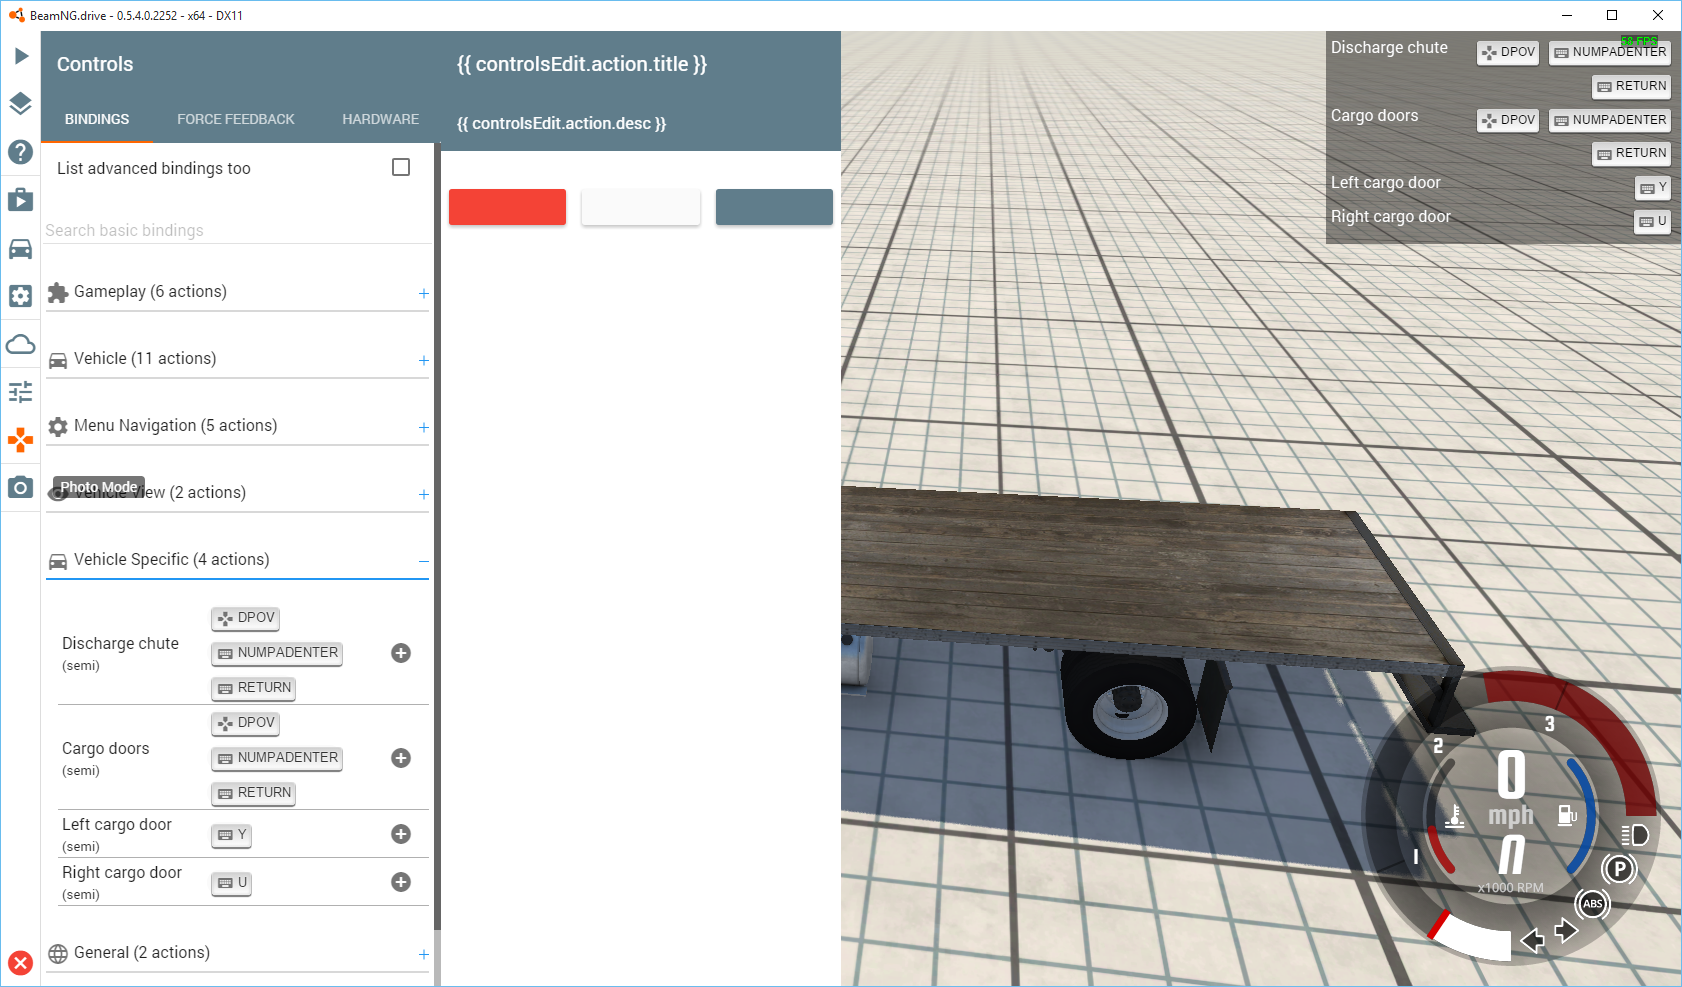Click the "{{ controlsEdit.action.title }}" heading
Viewport: 1682px width, 987px height.
[582, 64]
